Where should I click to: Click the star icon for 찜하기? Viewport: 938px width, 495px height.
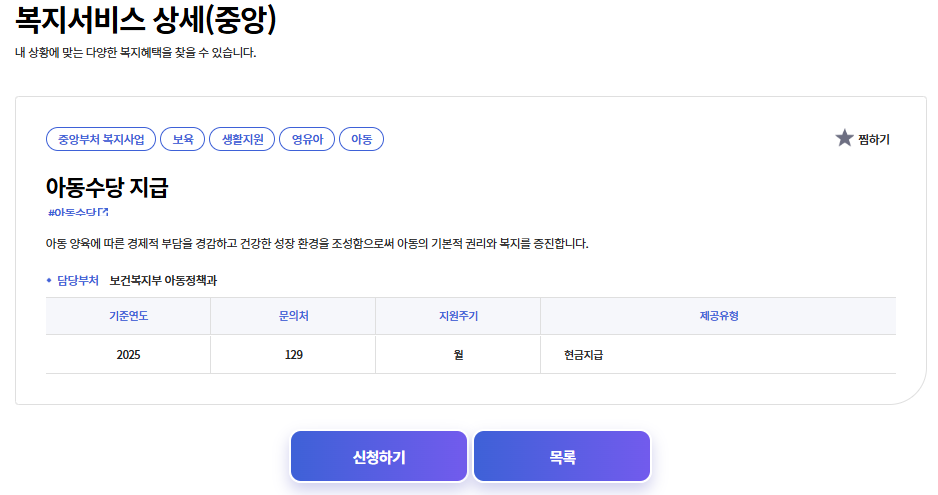[x=844, y=138]
